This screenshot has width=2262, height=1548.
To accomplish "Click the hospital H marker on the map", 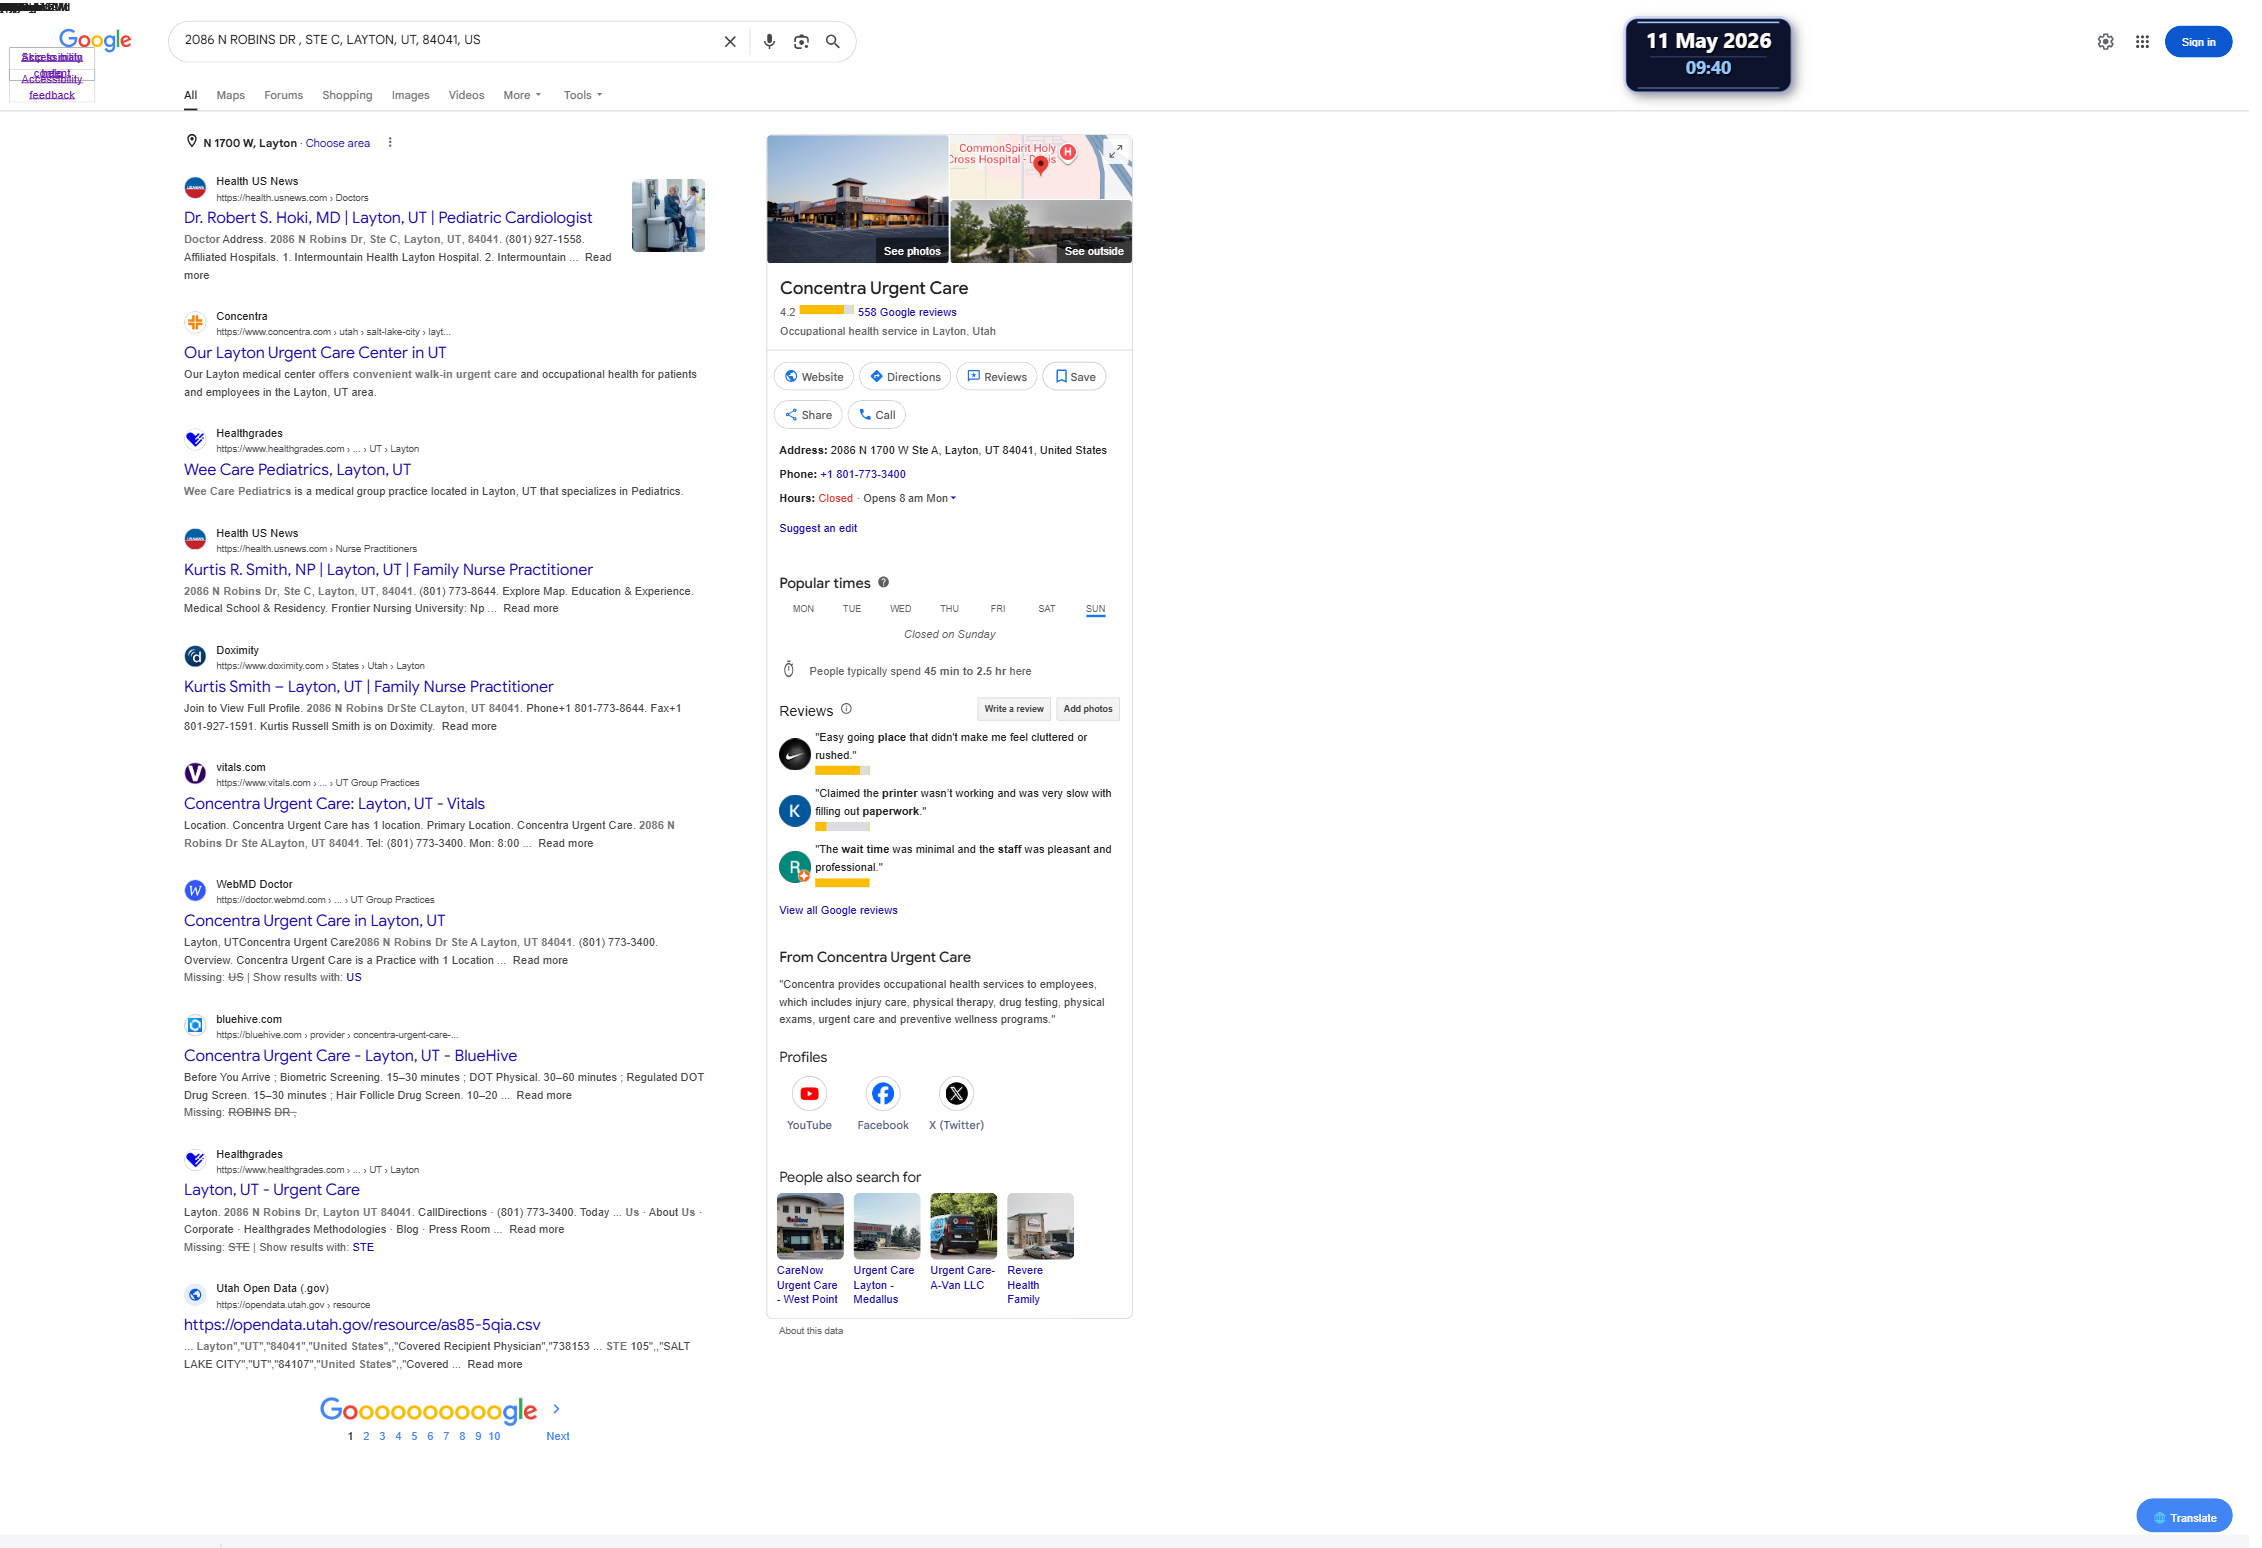I will pyautogui.click(x=1068, y=152).
